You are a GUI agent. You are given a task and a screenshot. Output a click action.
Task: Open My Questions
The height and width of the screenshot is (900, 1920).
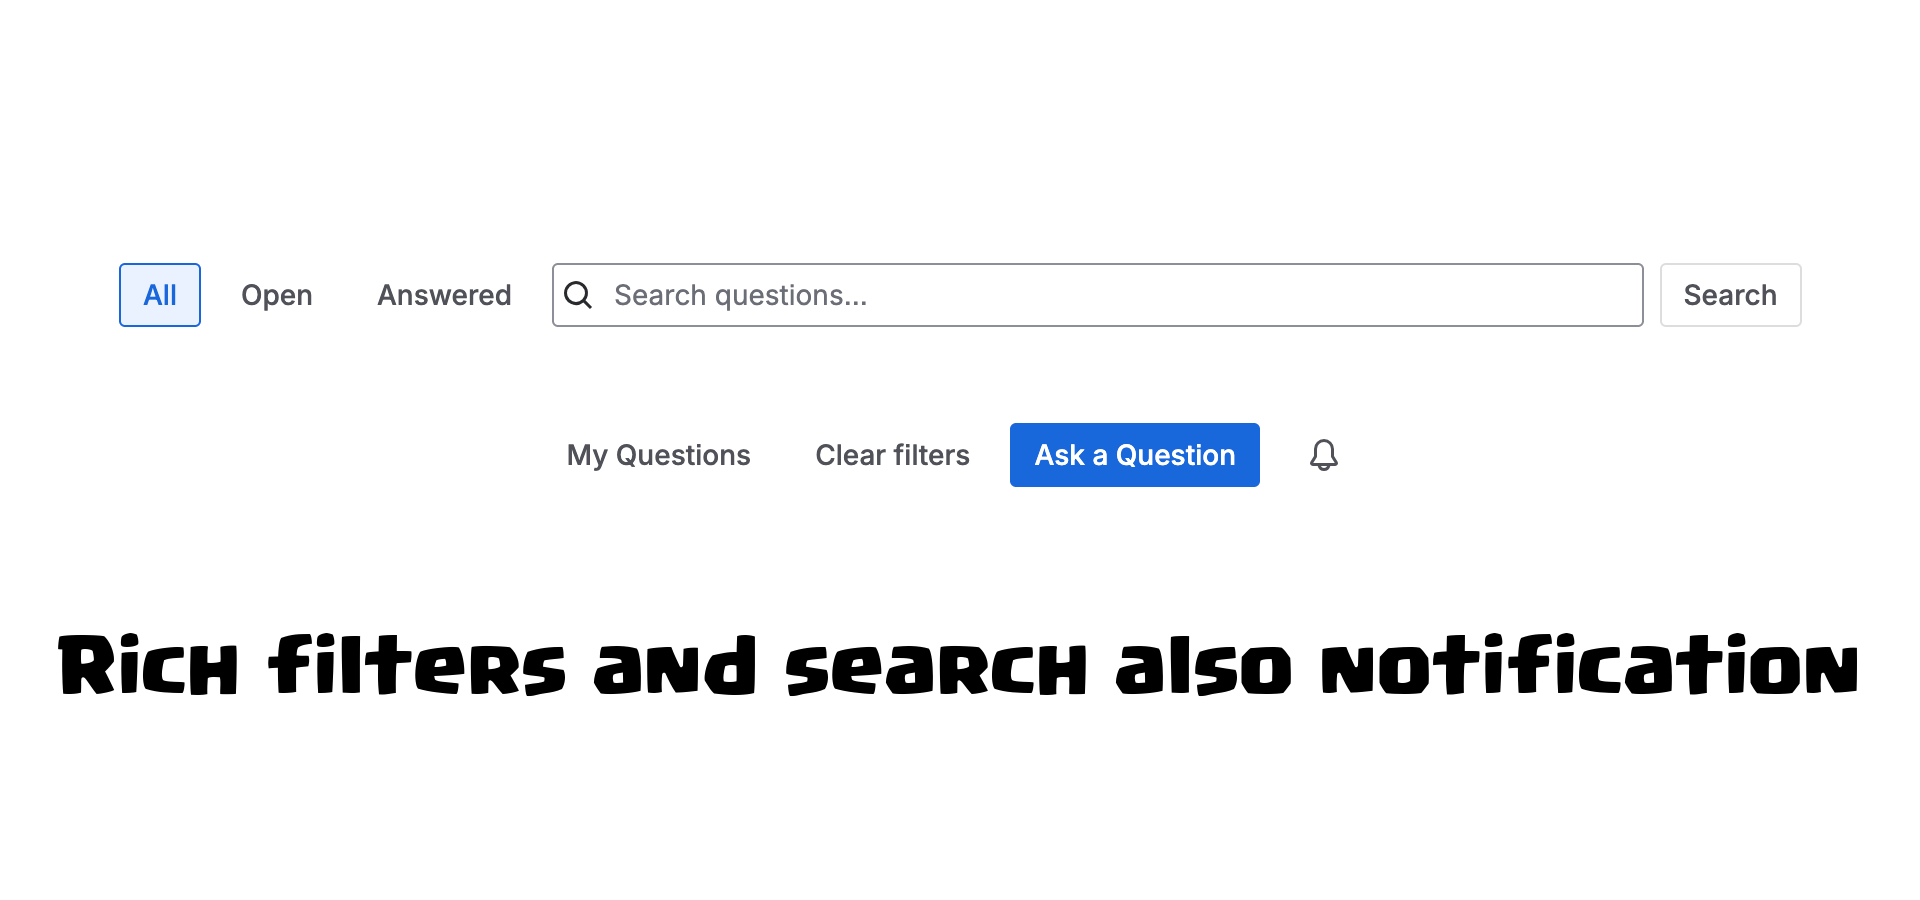(658, 455)
